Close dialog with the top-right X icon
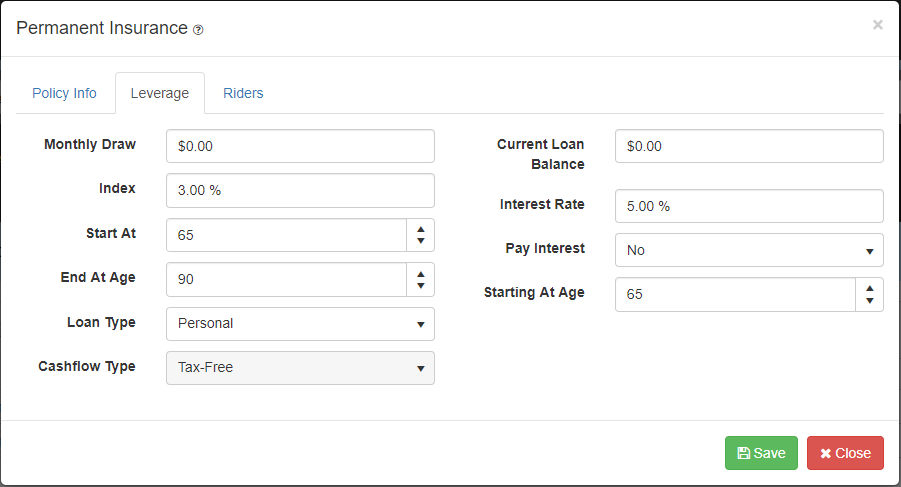 [877, 25]
